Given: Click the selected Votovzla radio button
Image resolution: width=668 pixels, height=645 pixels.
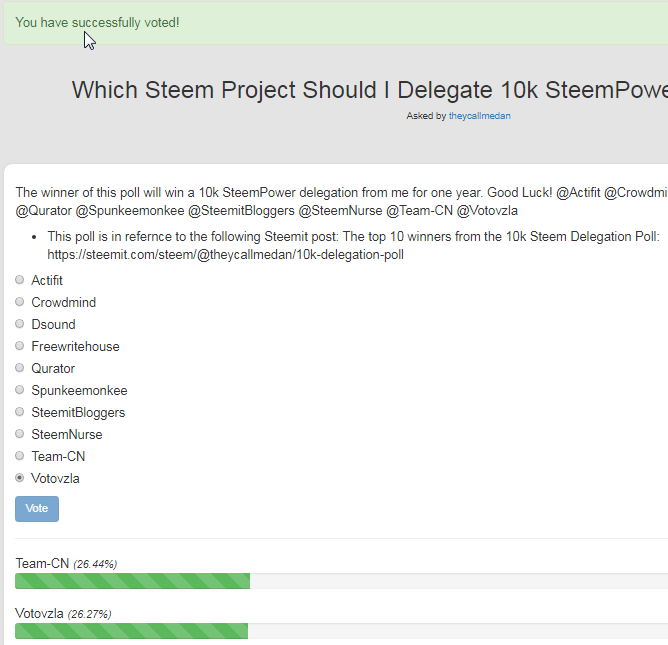Looking at the screenshot, I should (20, 478).
